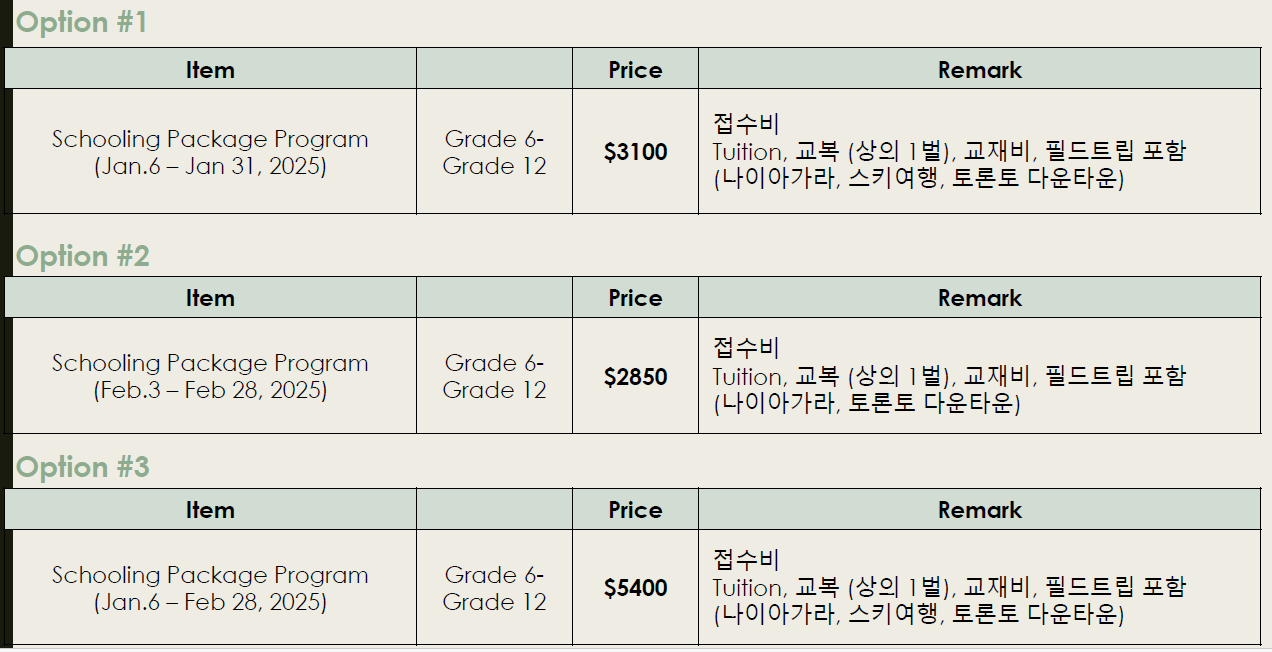This screenshot has height=652, width=1272.
Task: Click the Jan.6 – Jan 31, 2025 program cell
Action: tap(210, 152)
